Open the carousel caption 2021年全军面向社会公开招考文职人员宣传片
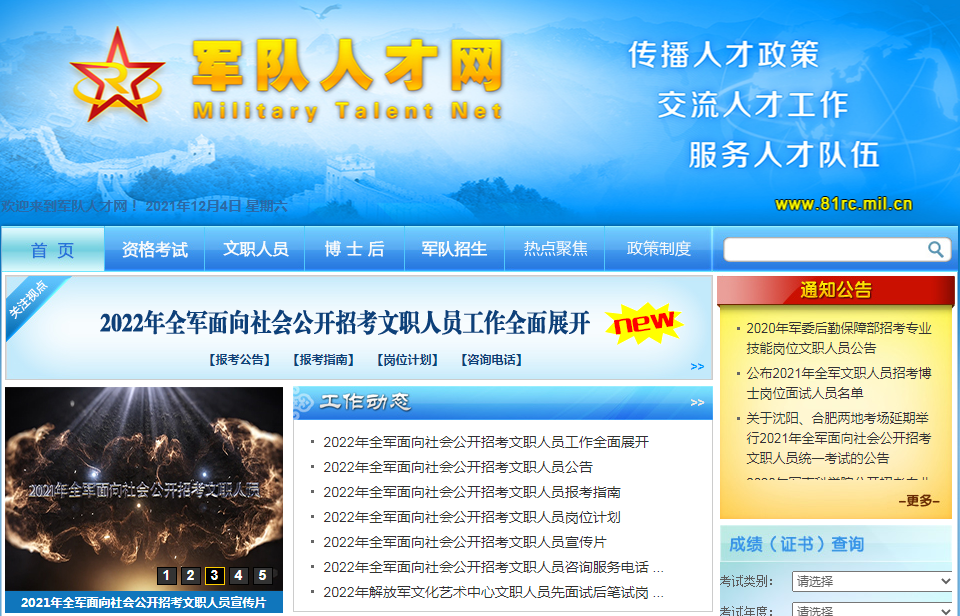Viewport: 960px width, 616px height. 144,603
